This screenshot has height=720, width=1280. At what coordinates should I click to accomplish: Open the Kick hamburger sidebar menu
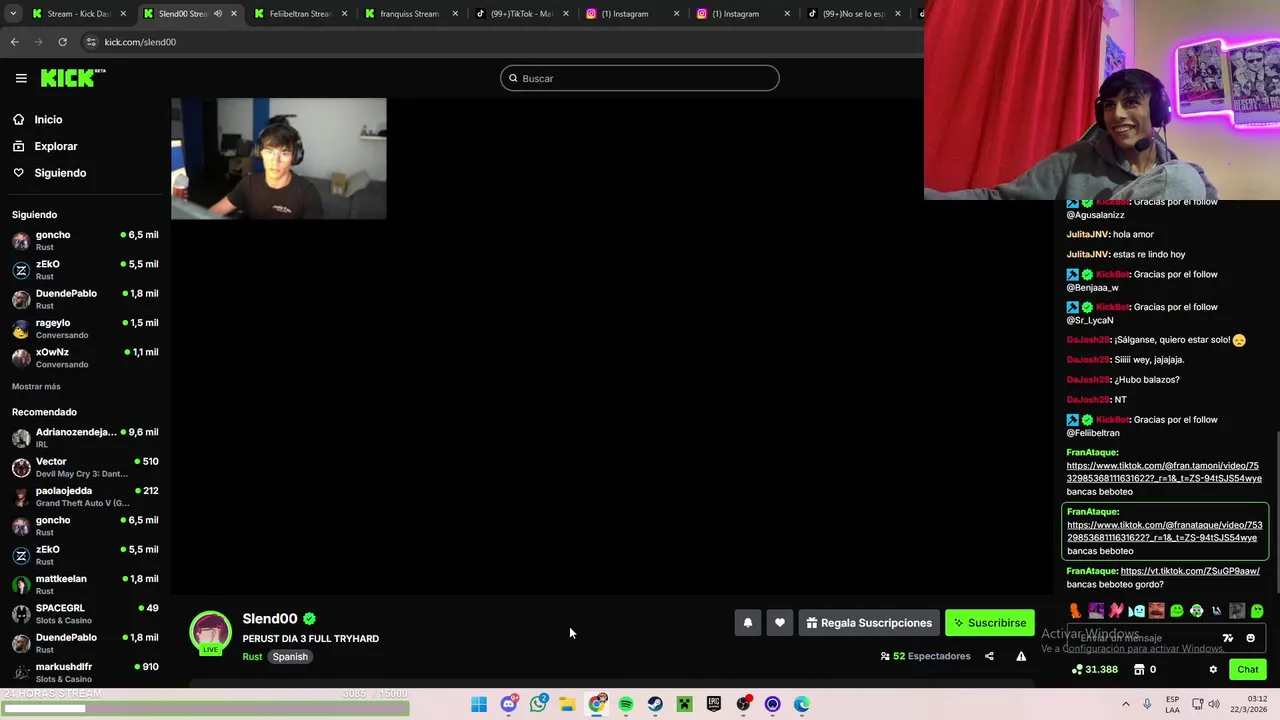(21, 78)
